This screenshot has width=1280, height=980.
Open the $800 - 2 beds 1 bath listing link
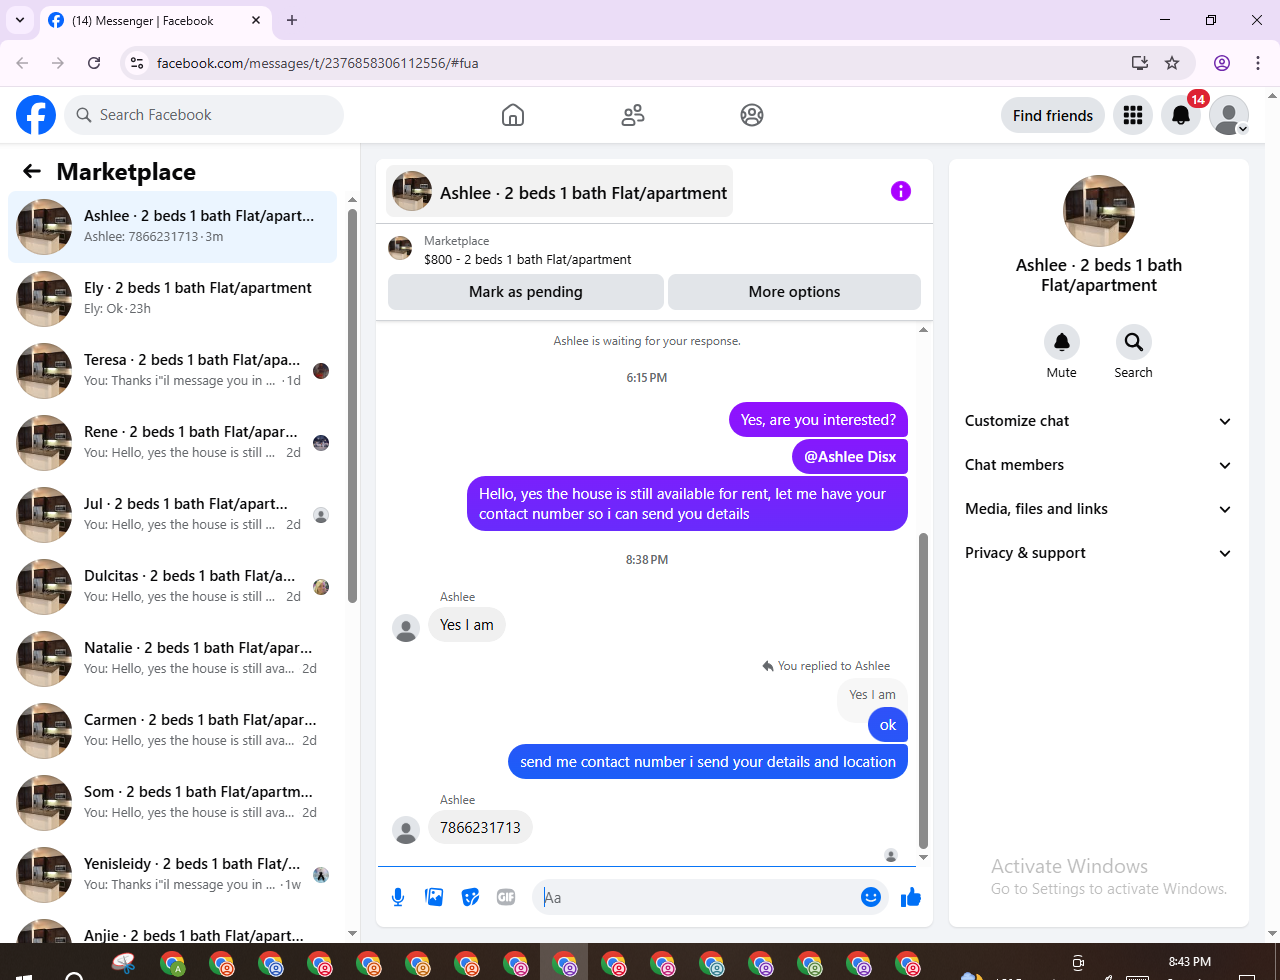click(x=528, y=259)
